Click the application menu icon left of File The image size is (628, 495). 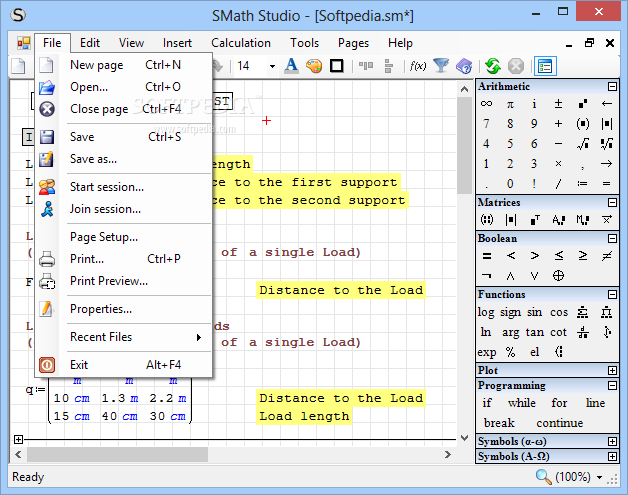[24, 43]
